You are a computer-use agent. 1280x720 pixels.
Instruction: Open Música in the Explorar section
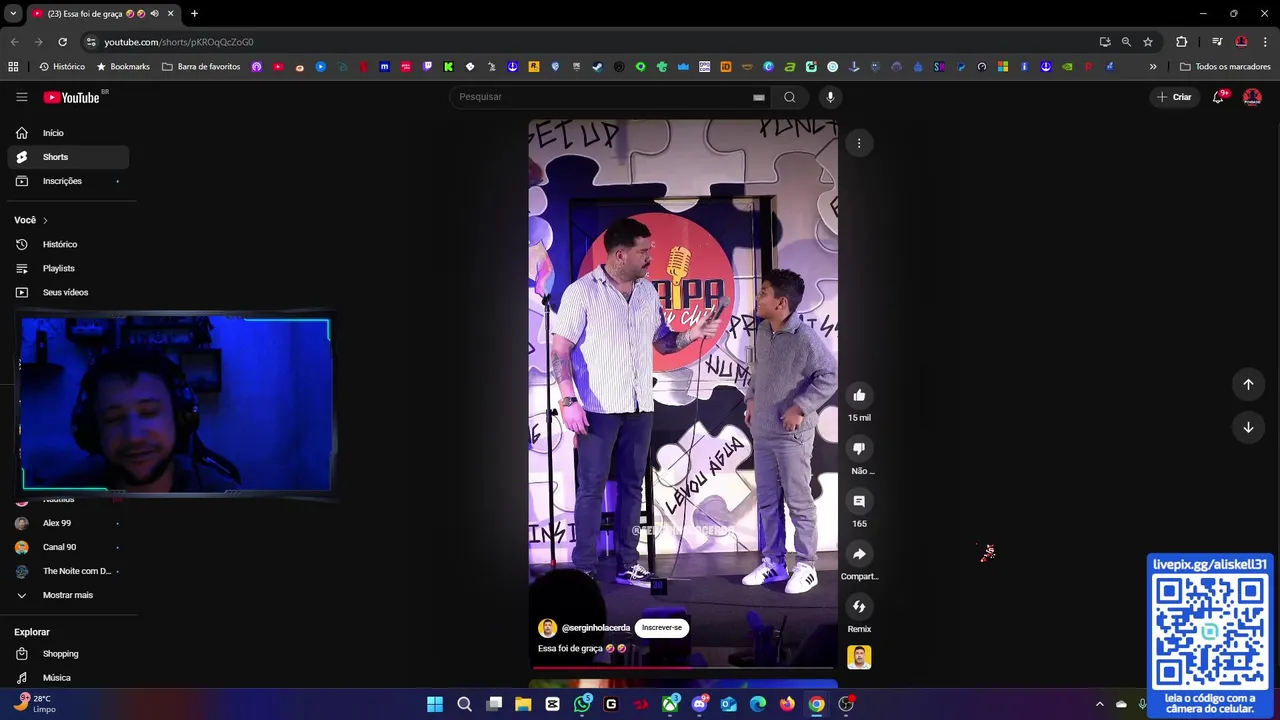68,678
